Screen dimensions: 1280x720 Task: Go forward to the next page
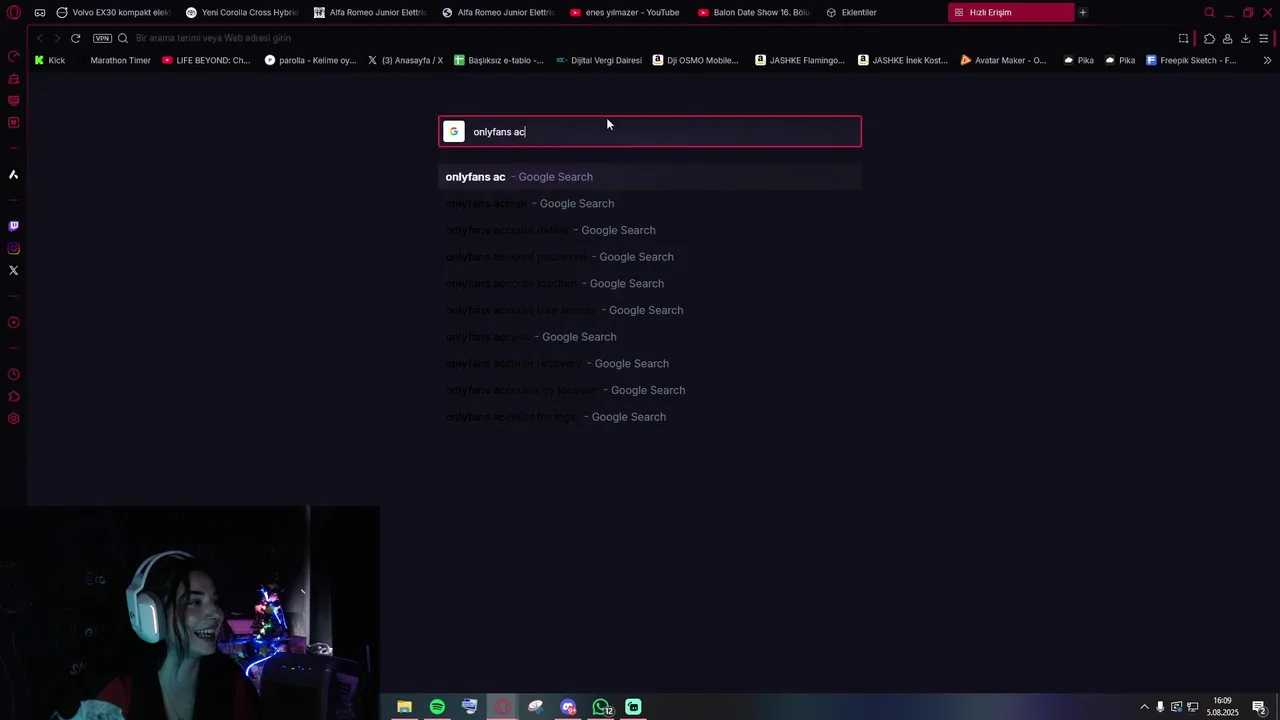[x=57, y=38]
